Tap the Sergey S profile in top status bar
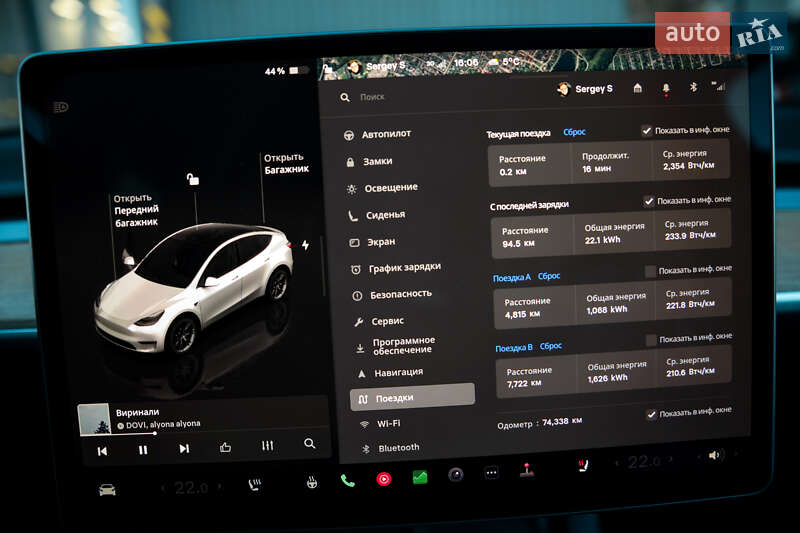 click(377, 66)
